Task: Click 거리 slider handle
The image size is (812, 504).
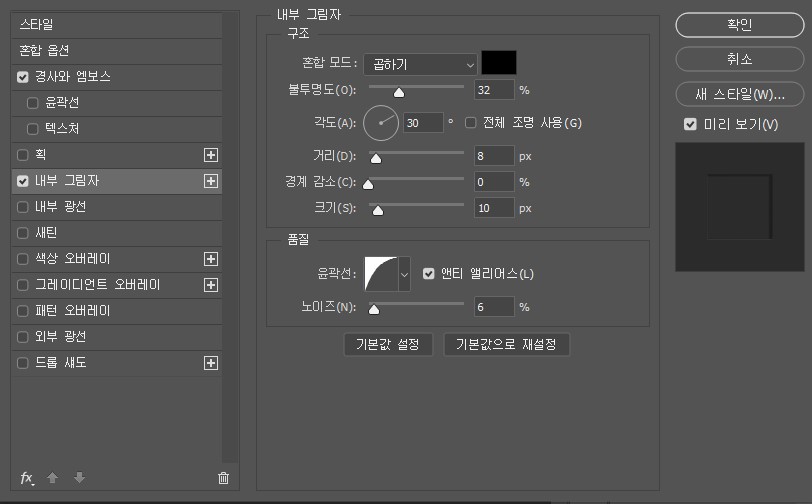Action: [x=376, y=159]
